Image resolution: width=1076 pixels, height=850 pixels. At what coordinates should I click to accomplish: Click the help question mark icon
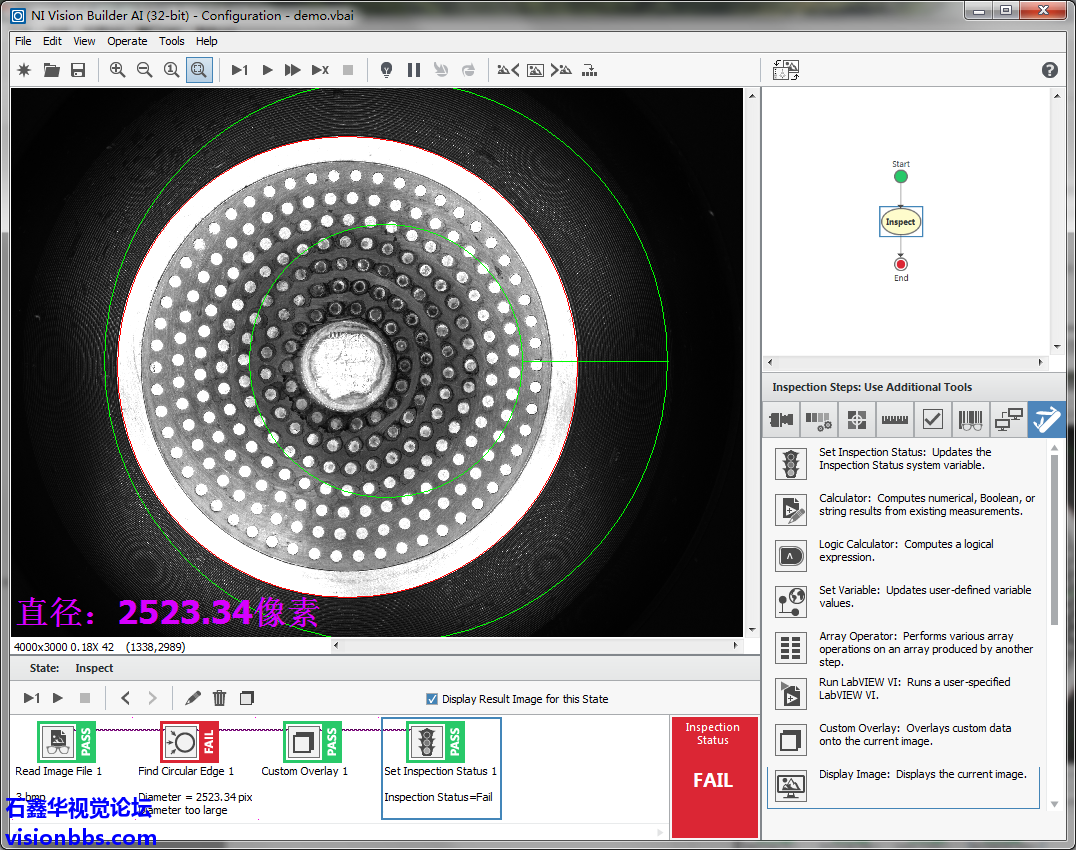point(1049,70)
